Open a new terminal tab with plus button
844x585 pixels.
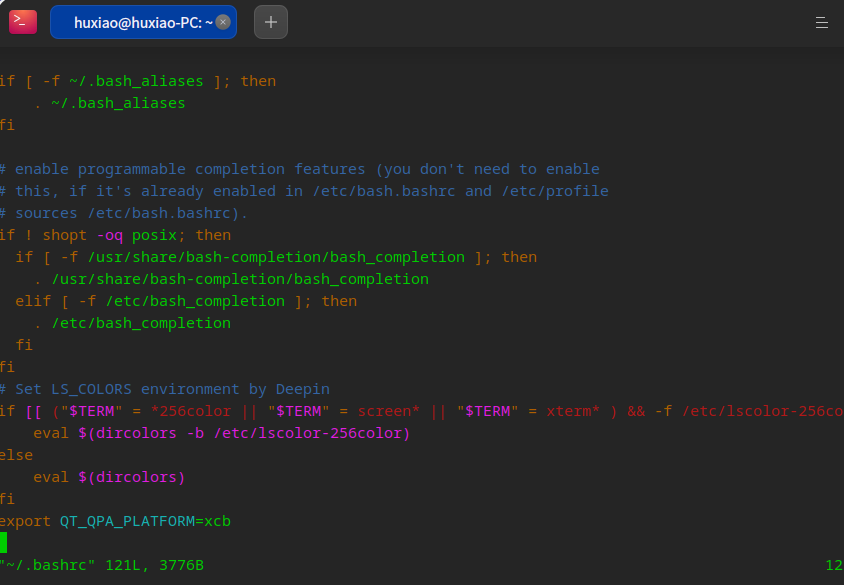(x=271, y=22)
